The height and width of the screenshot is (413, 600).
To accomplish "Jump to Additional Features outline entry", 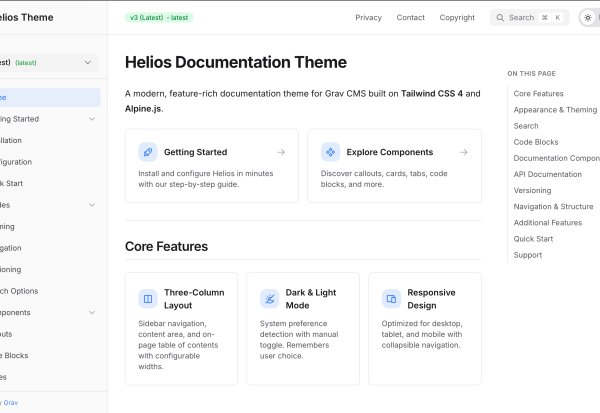I will pos(548,222).
